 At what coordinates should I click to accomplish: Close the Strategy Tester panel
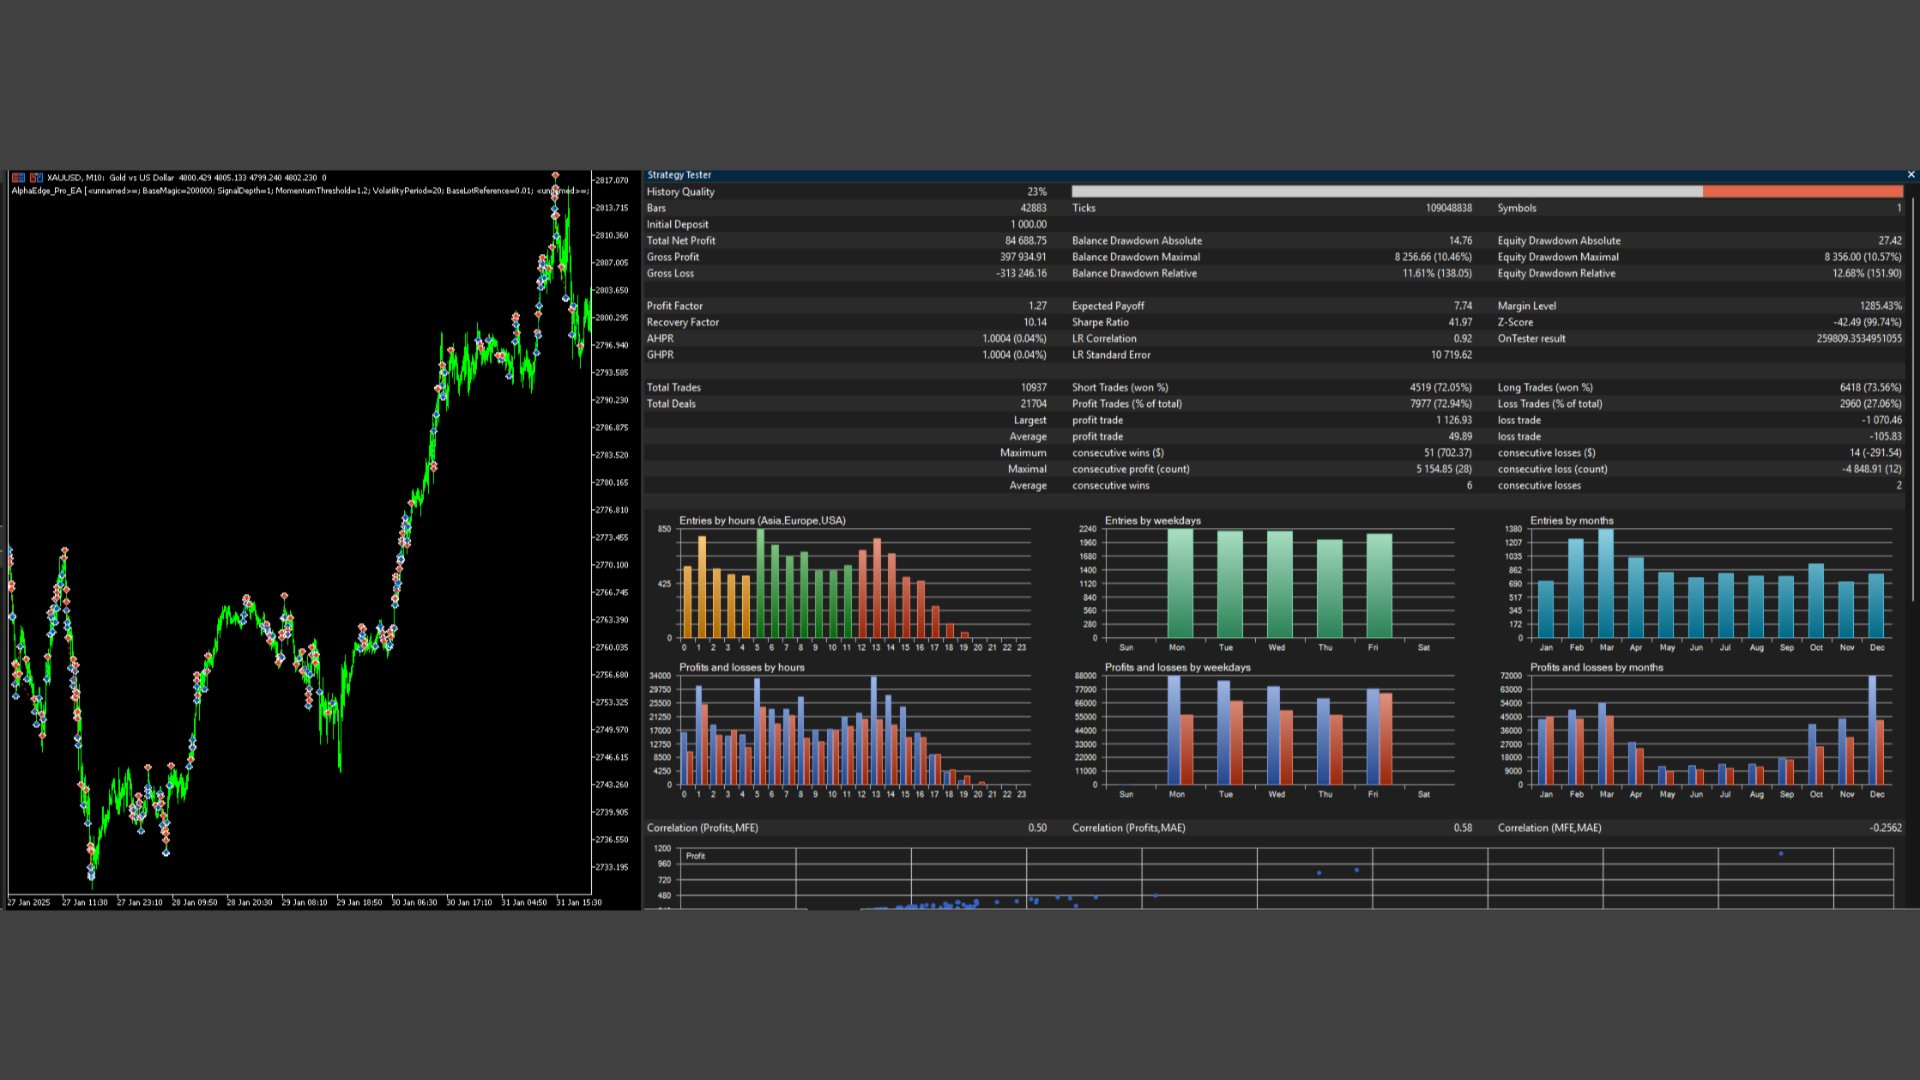point(1911,174)
